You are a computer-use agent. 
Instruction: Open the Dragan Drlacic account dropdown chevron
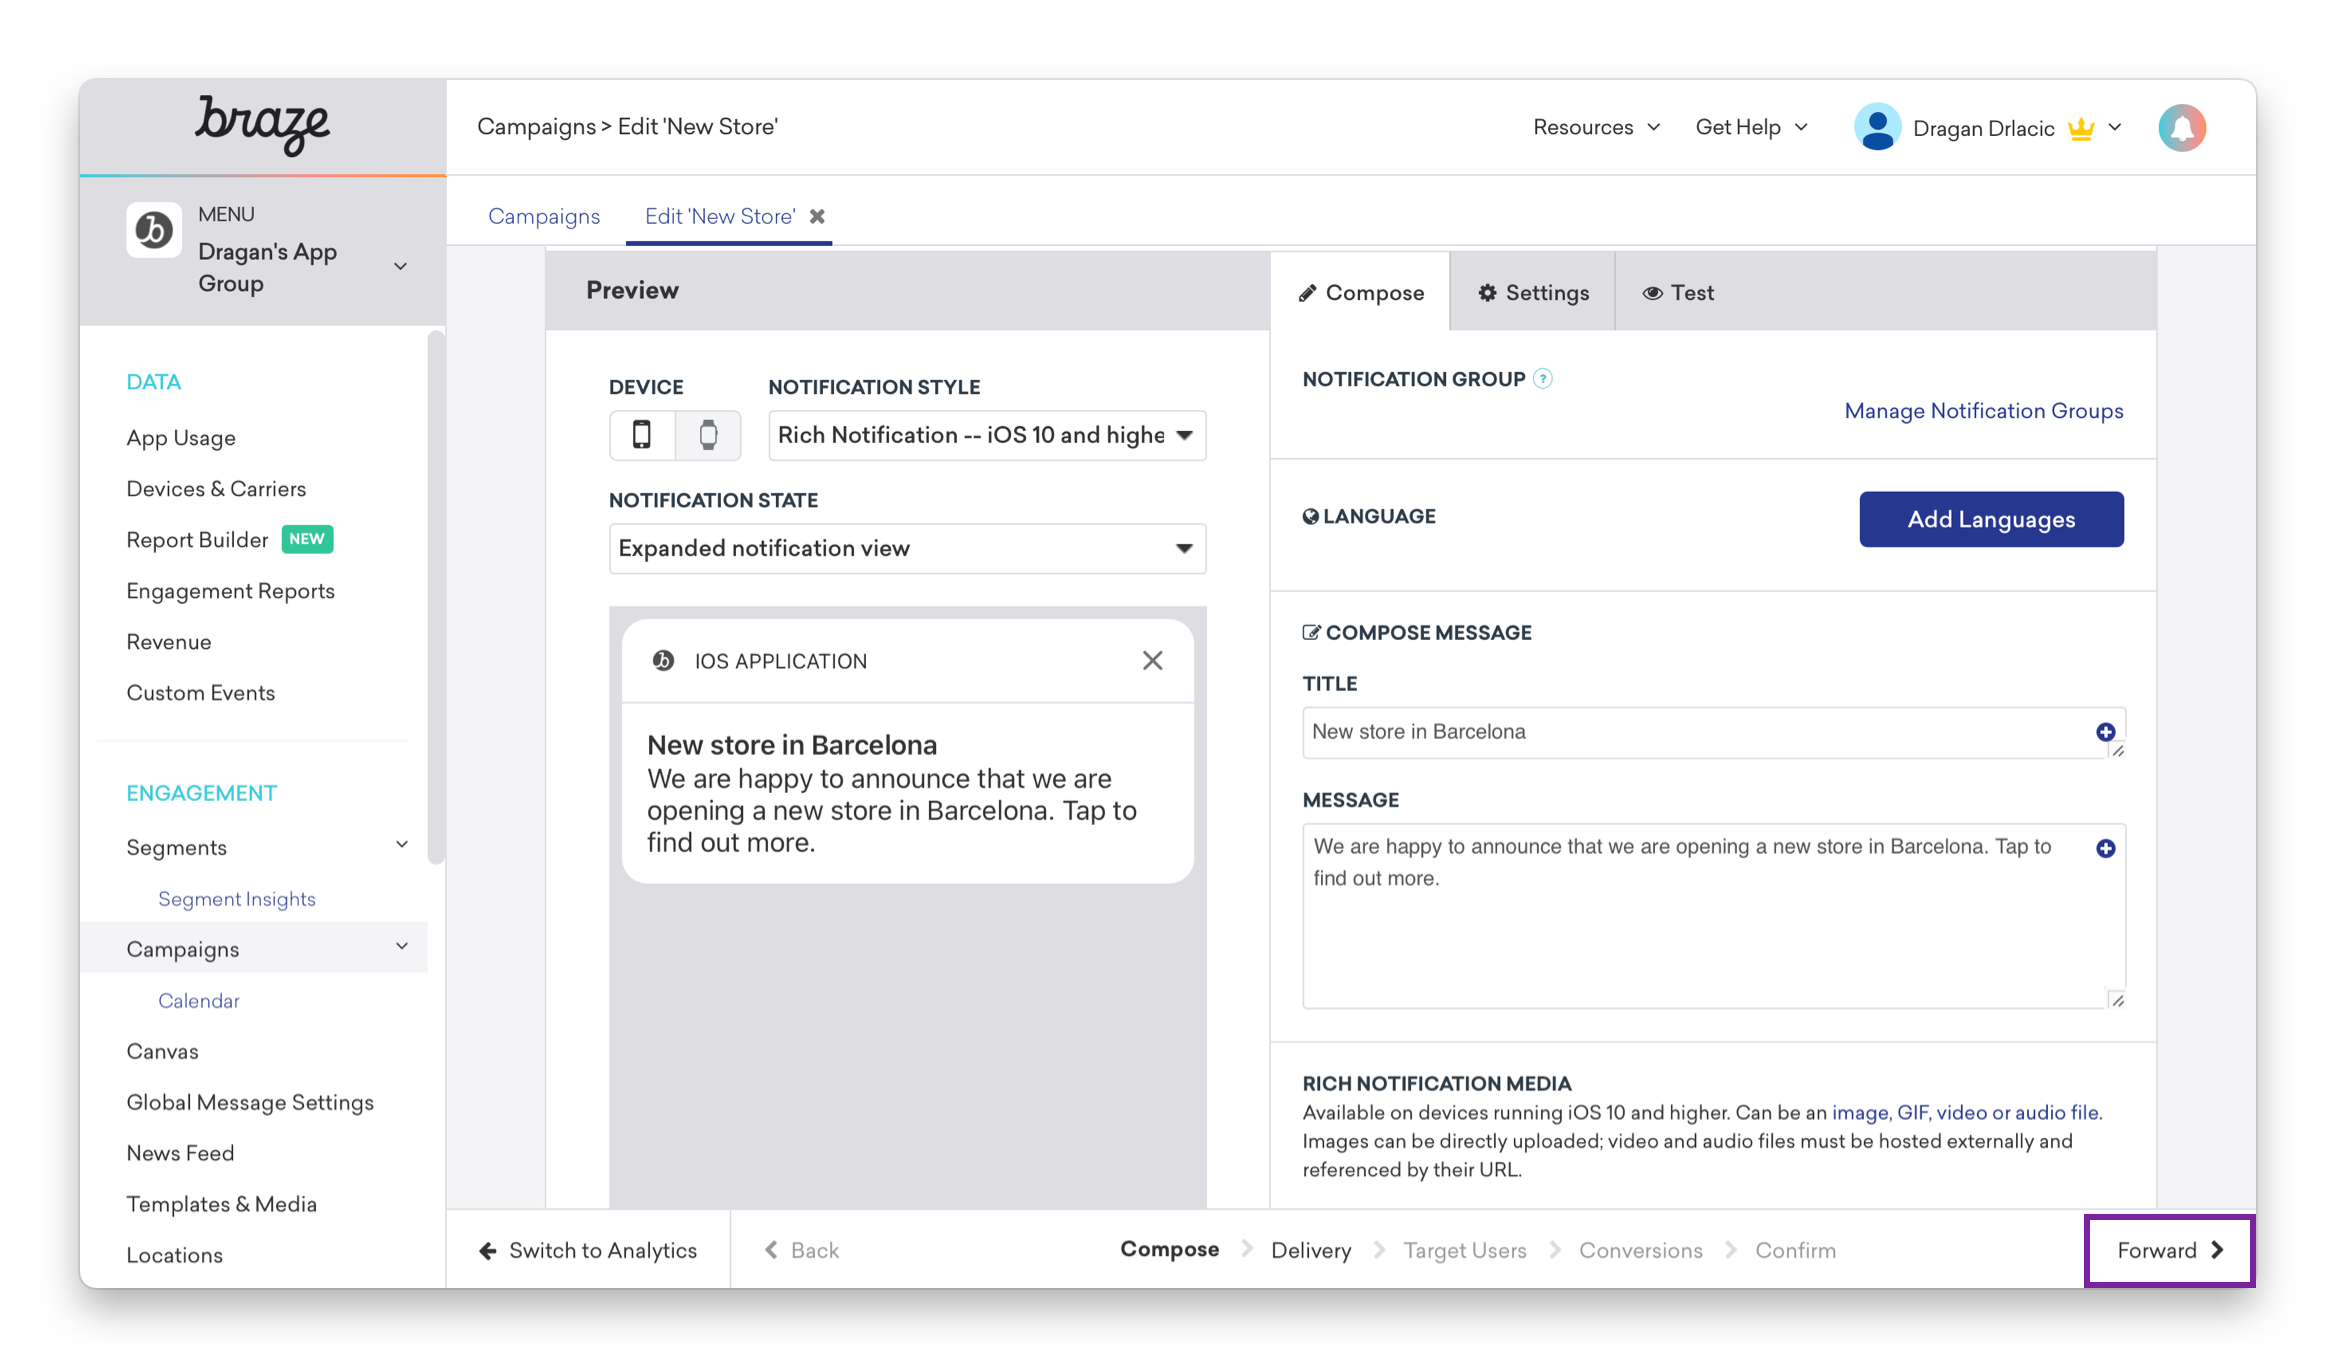pos(2115,128)
